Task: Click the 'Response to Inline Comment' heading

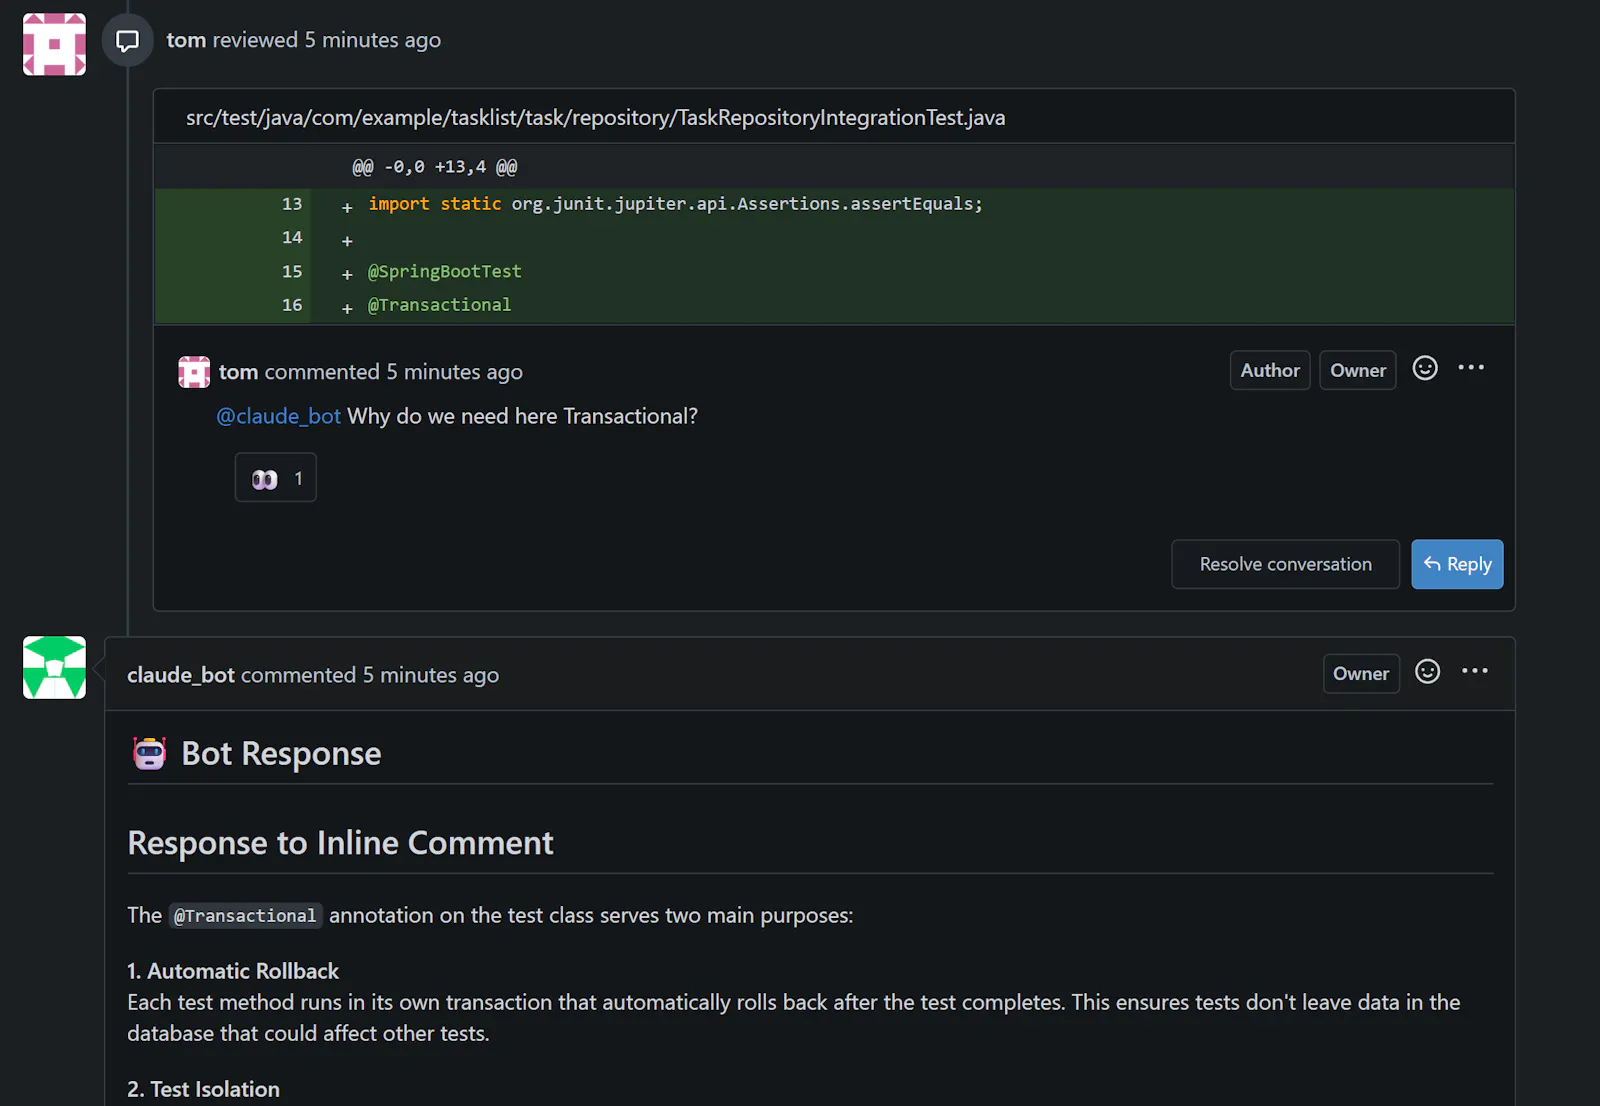Action: 340,843
